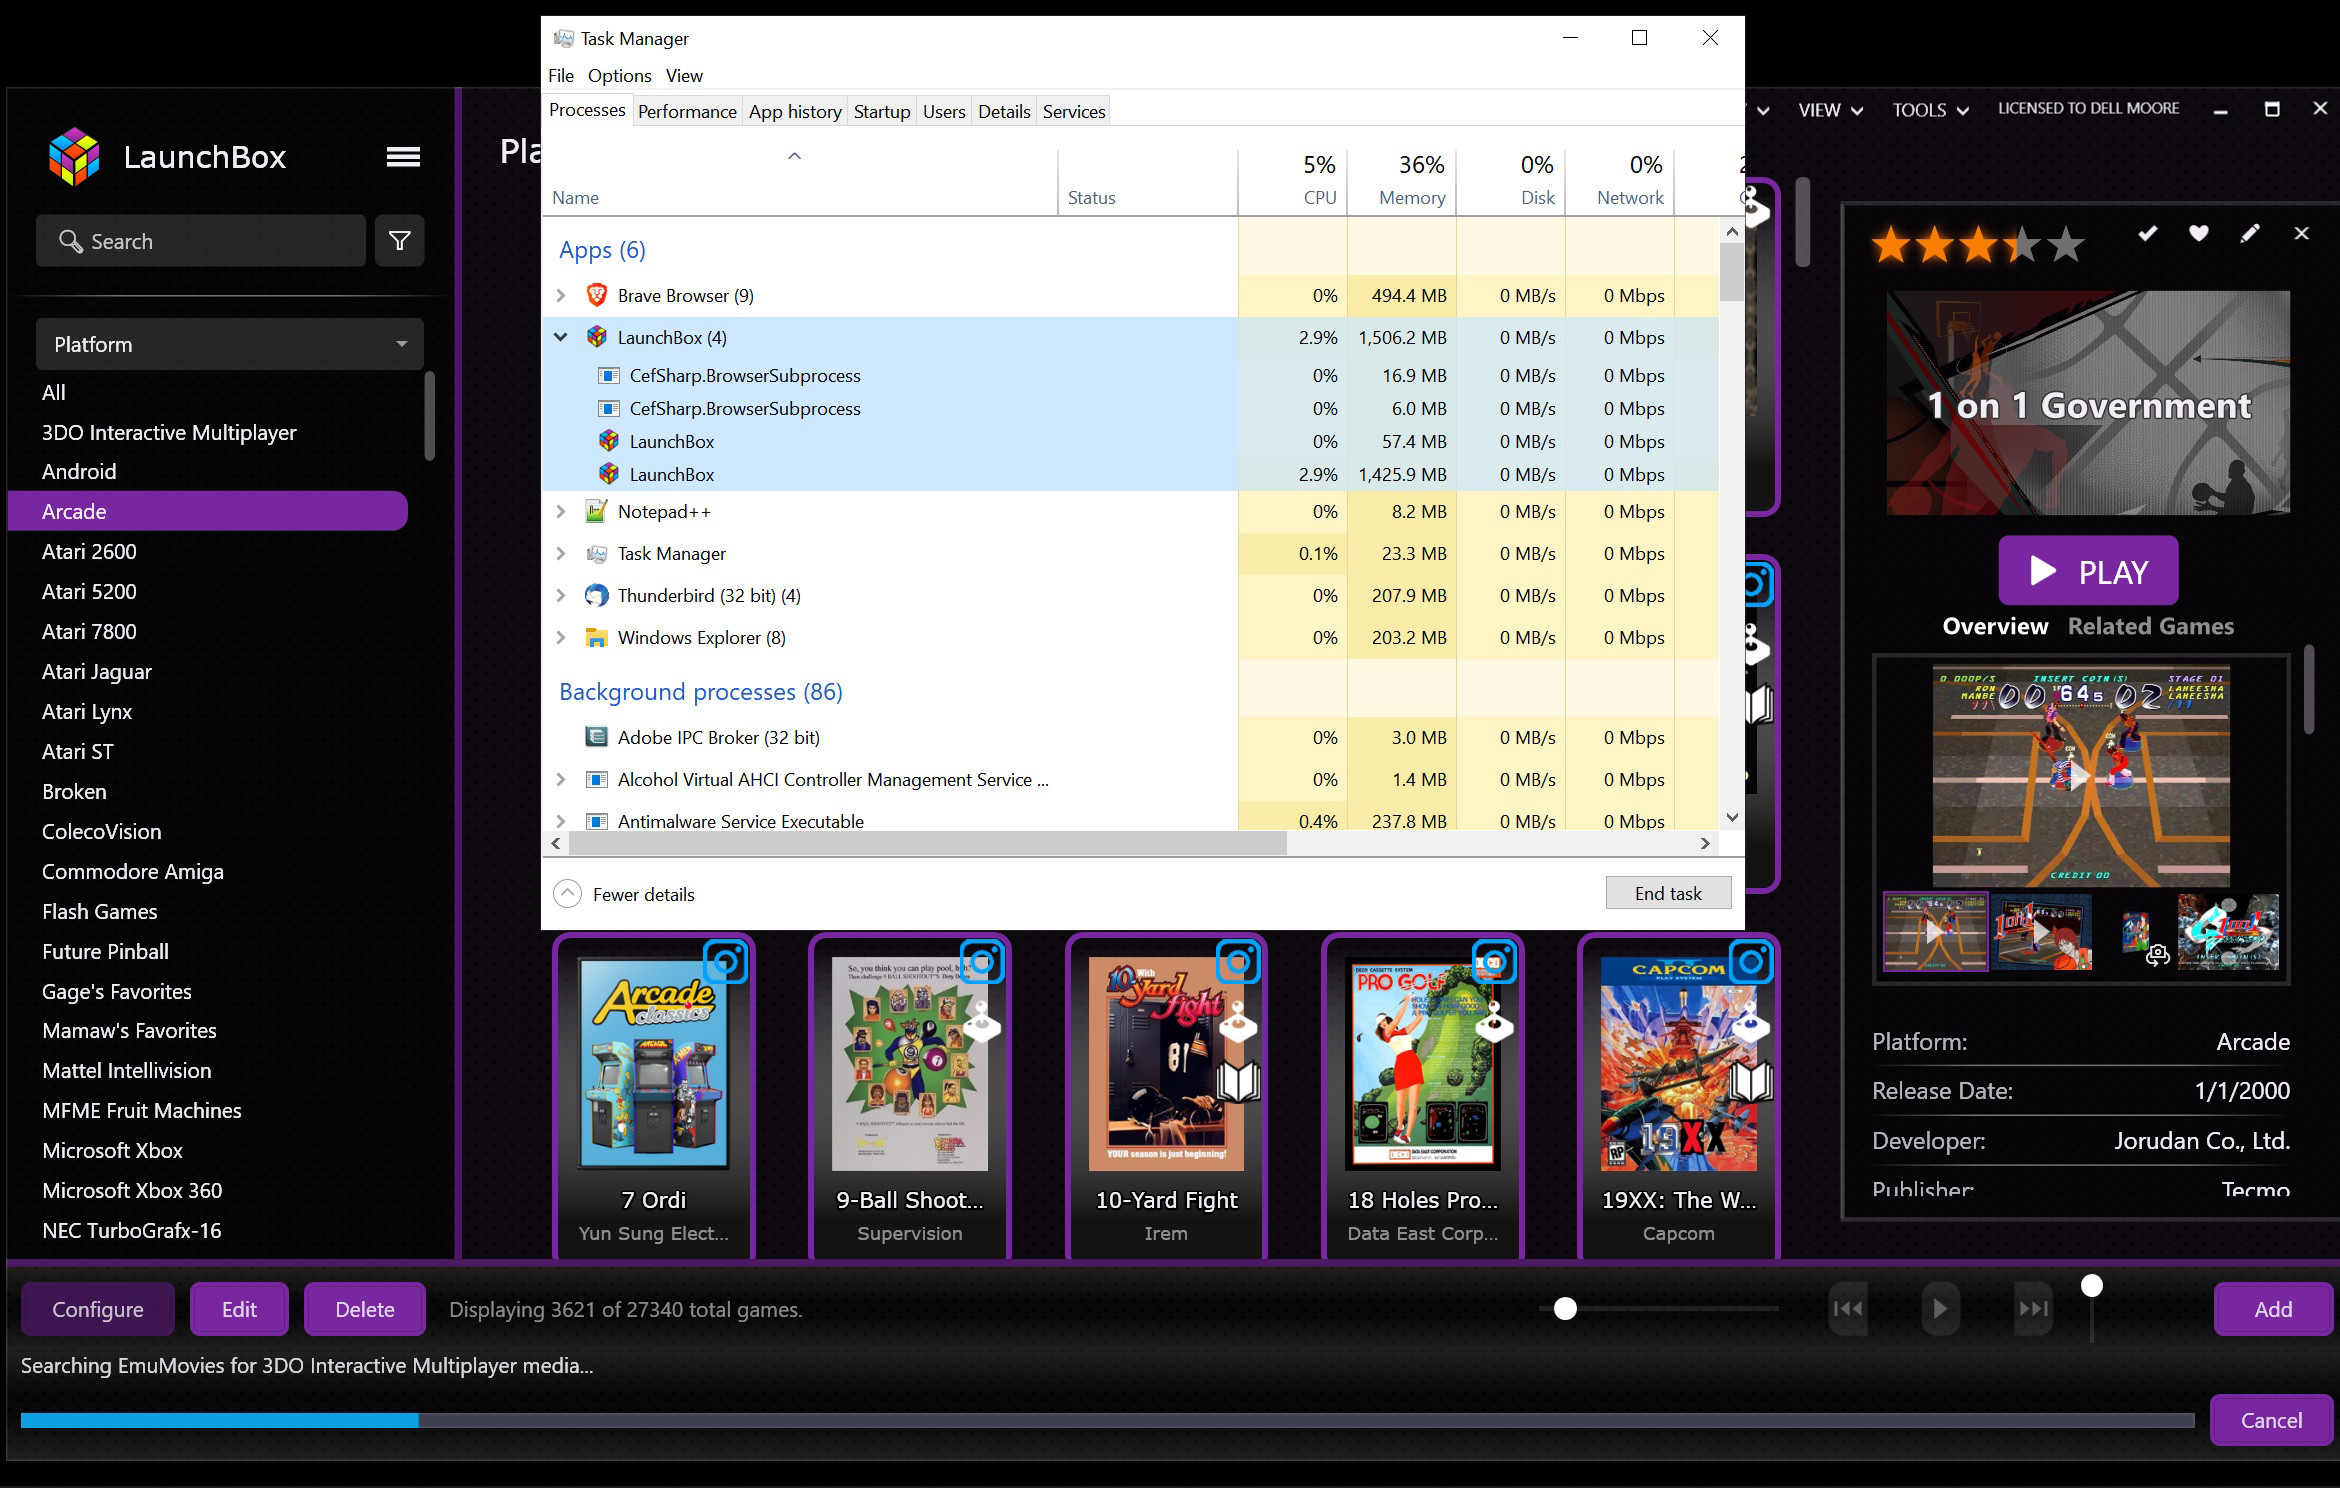Toggle favorite with the heart icon
Image resolution: width=2340 pixels, height=1488 pixels.
pos(2199,233)
